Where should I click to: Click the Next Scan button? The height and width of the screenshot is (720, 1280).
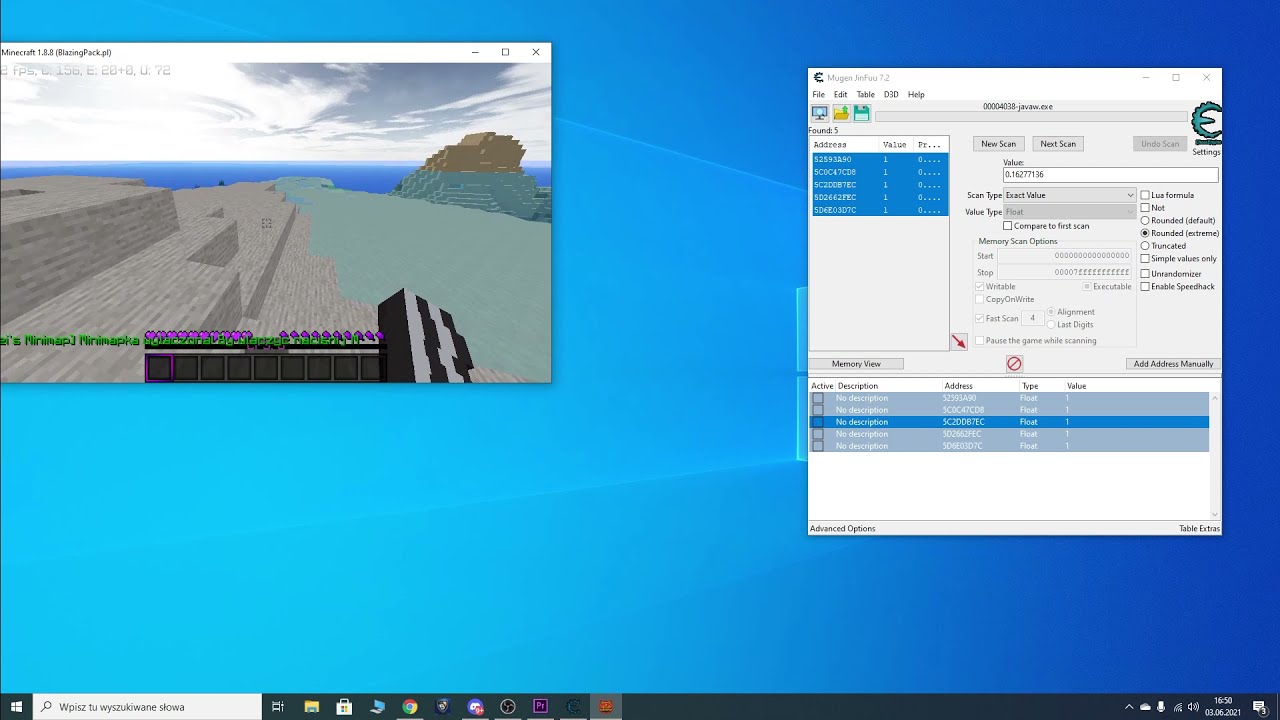1058,144
